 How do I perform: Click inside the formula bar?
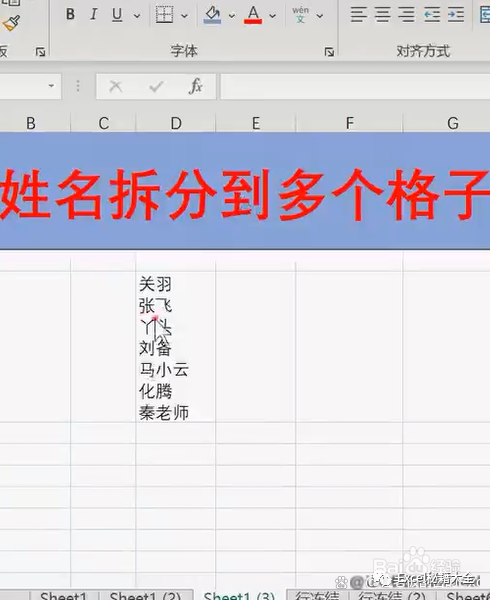355,86
